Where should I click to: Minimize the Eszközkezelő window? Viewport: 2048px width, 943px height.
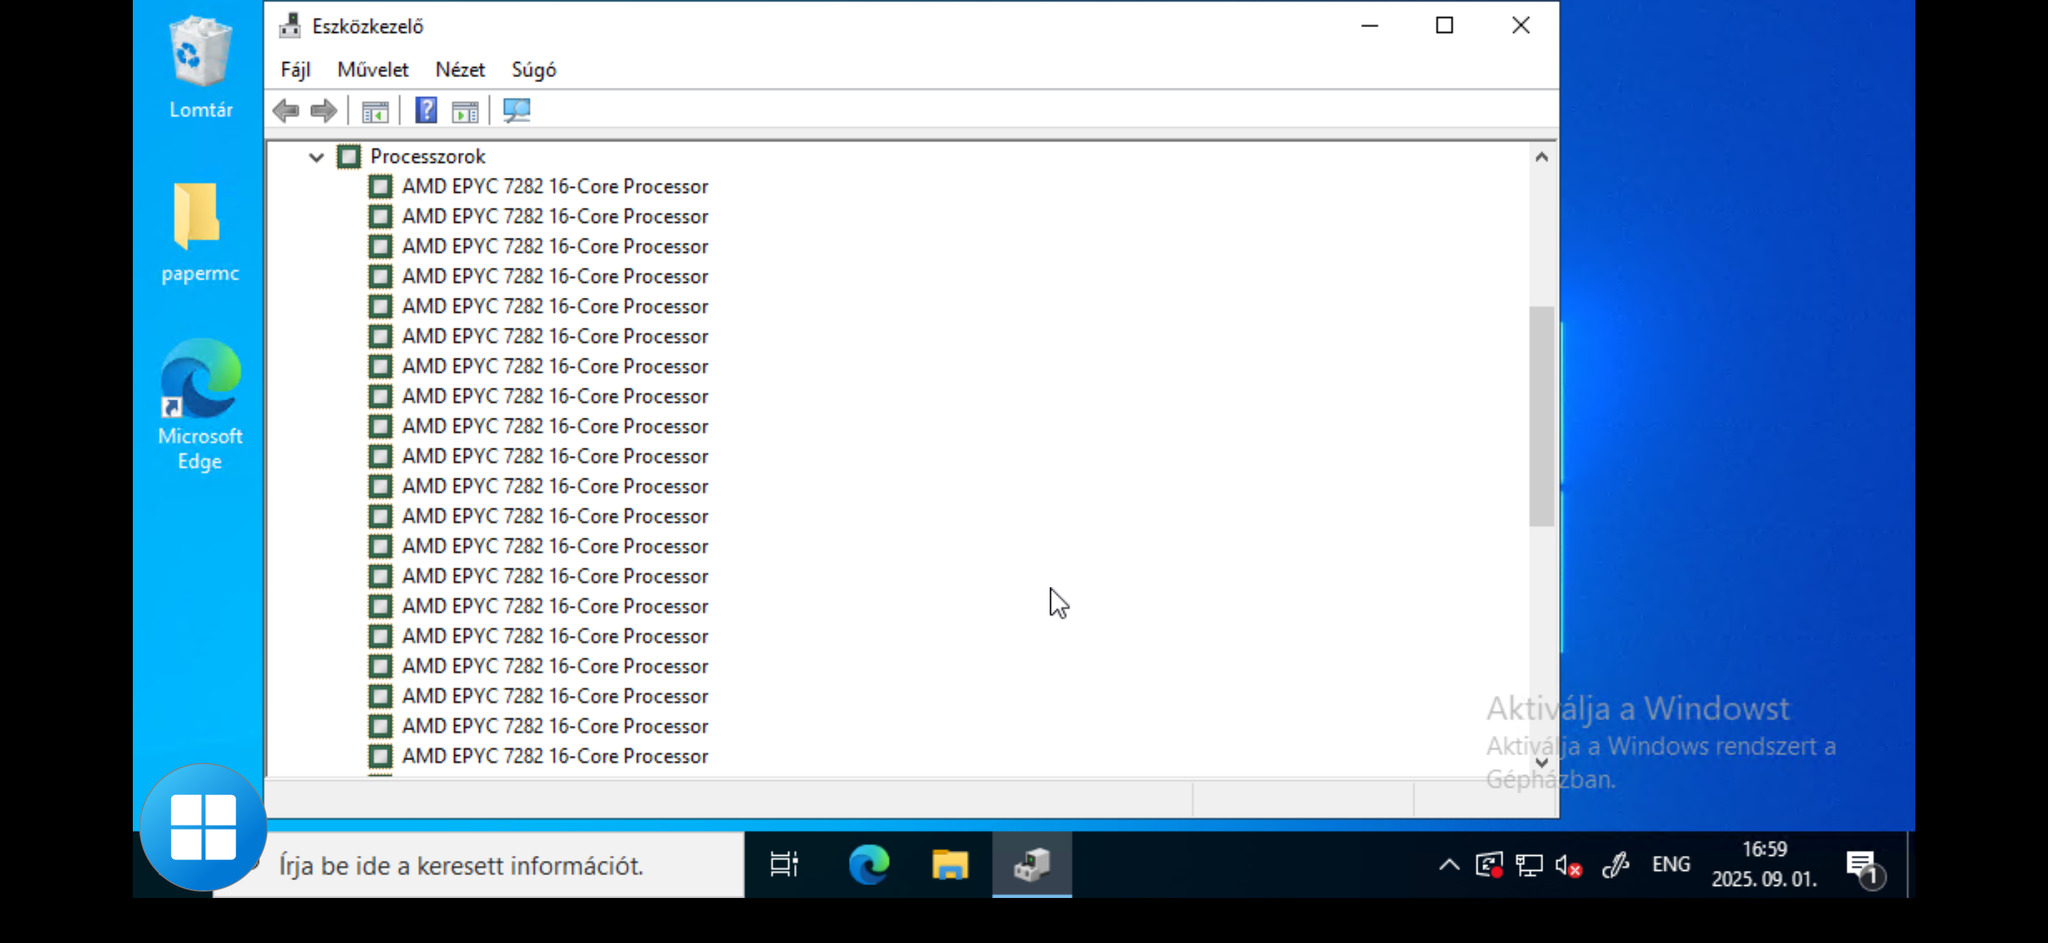(x=1370, y=26)
